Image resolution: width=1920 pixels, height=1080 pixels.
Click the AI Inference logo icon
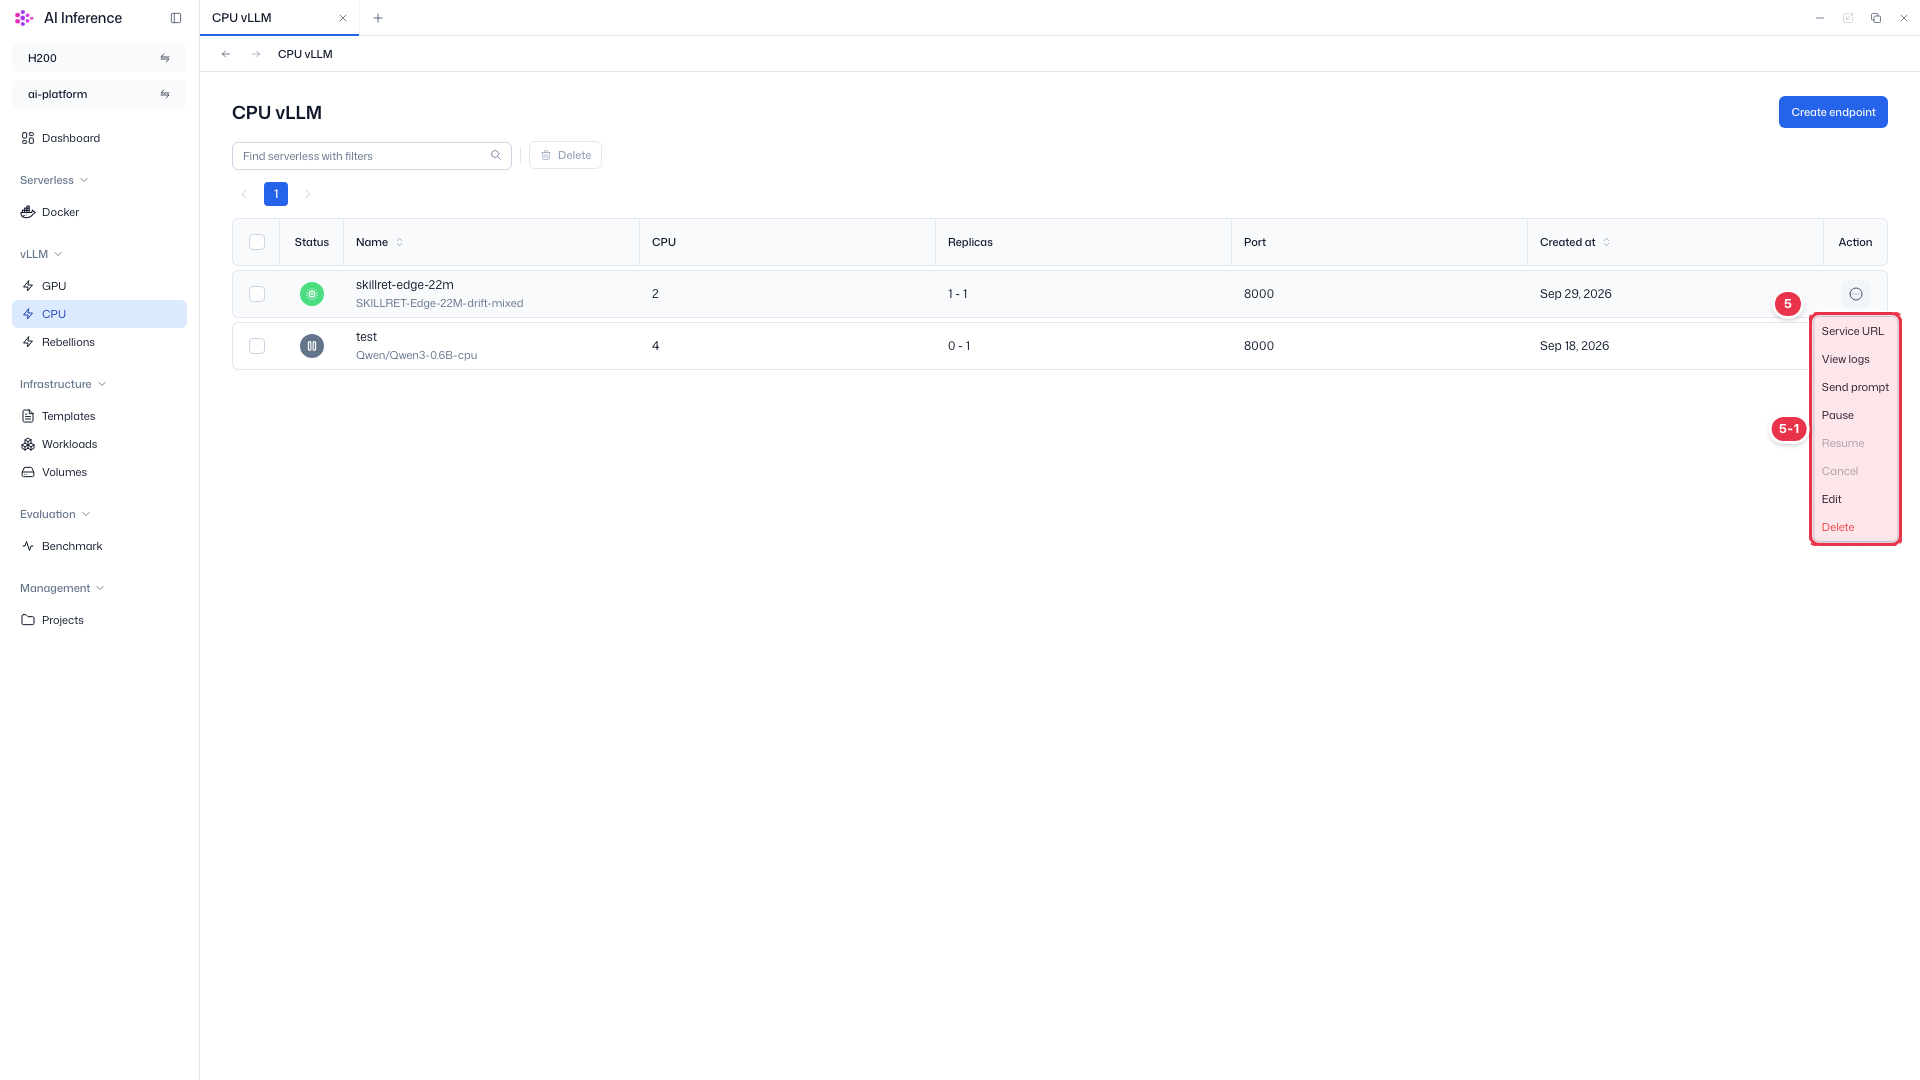24,18
